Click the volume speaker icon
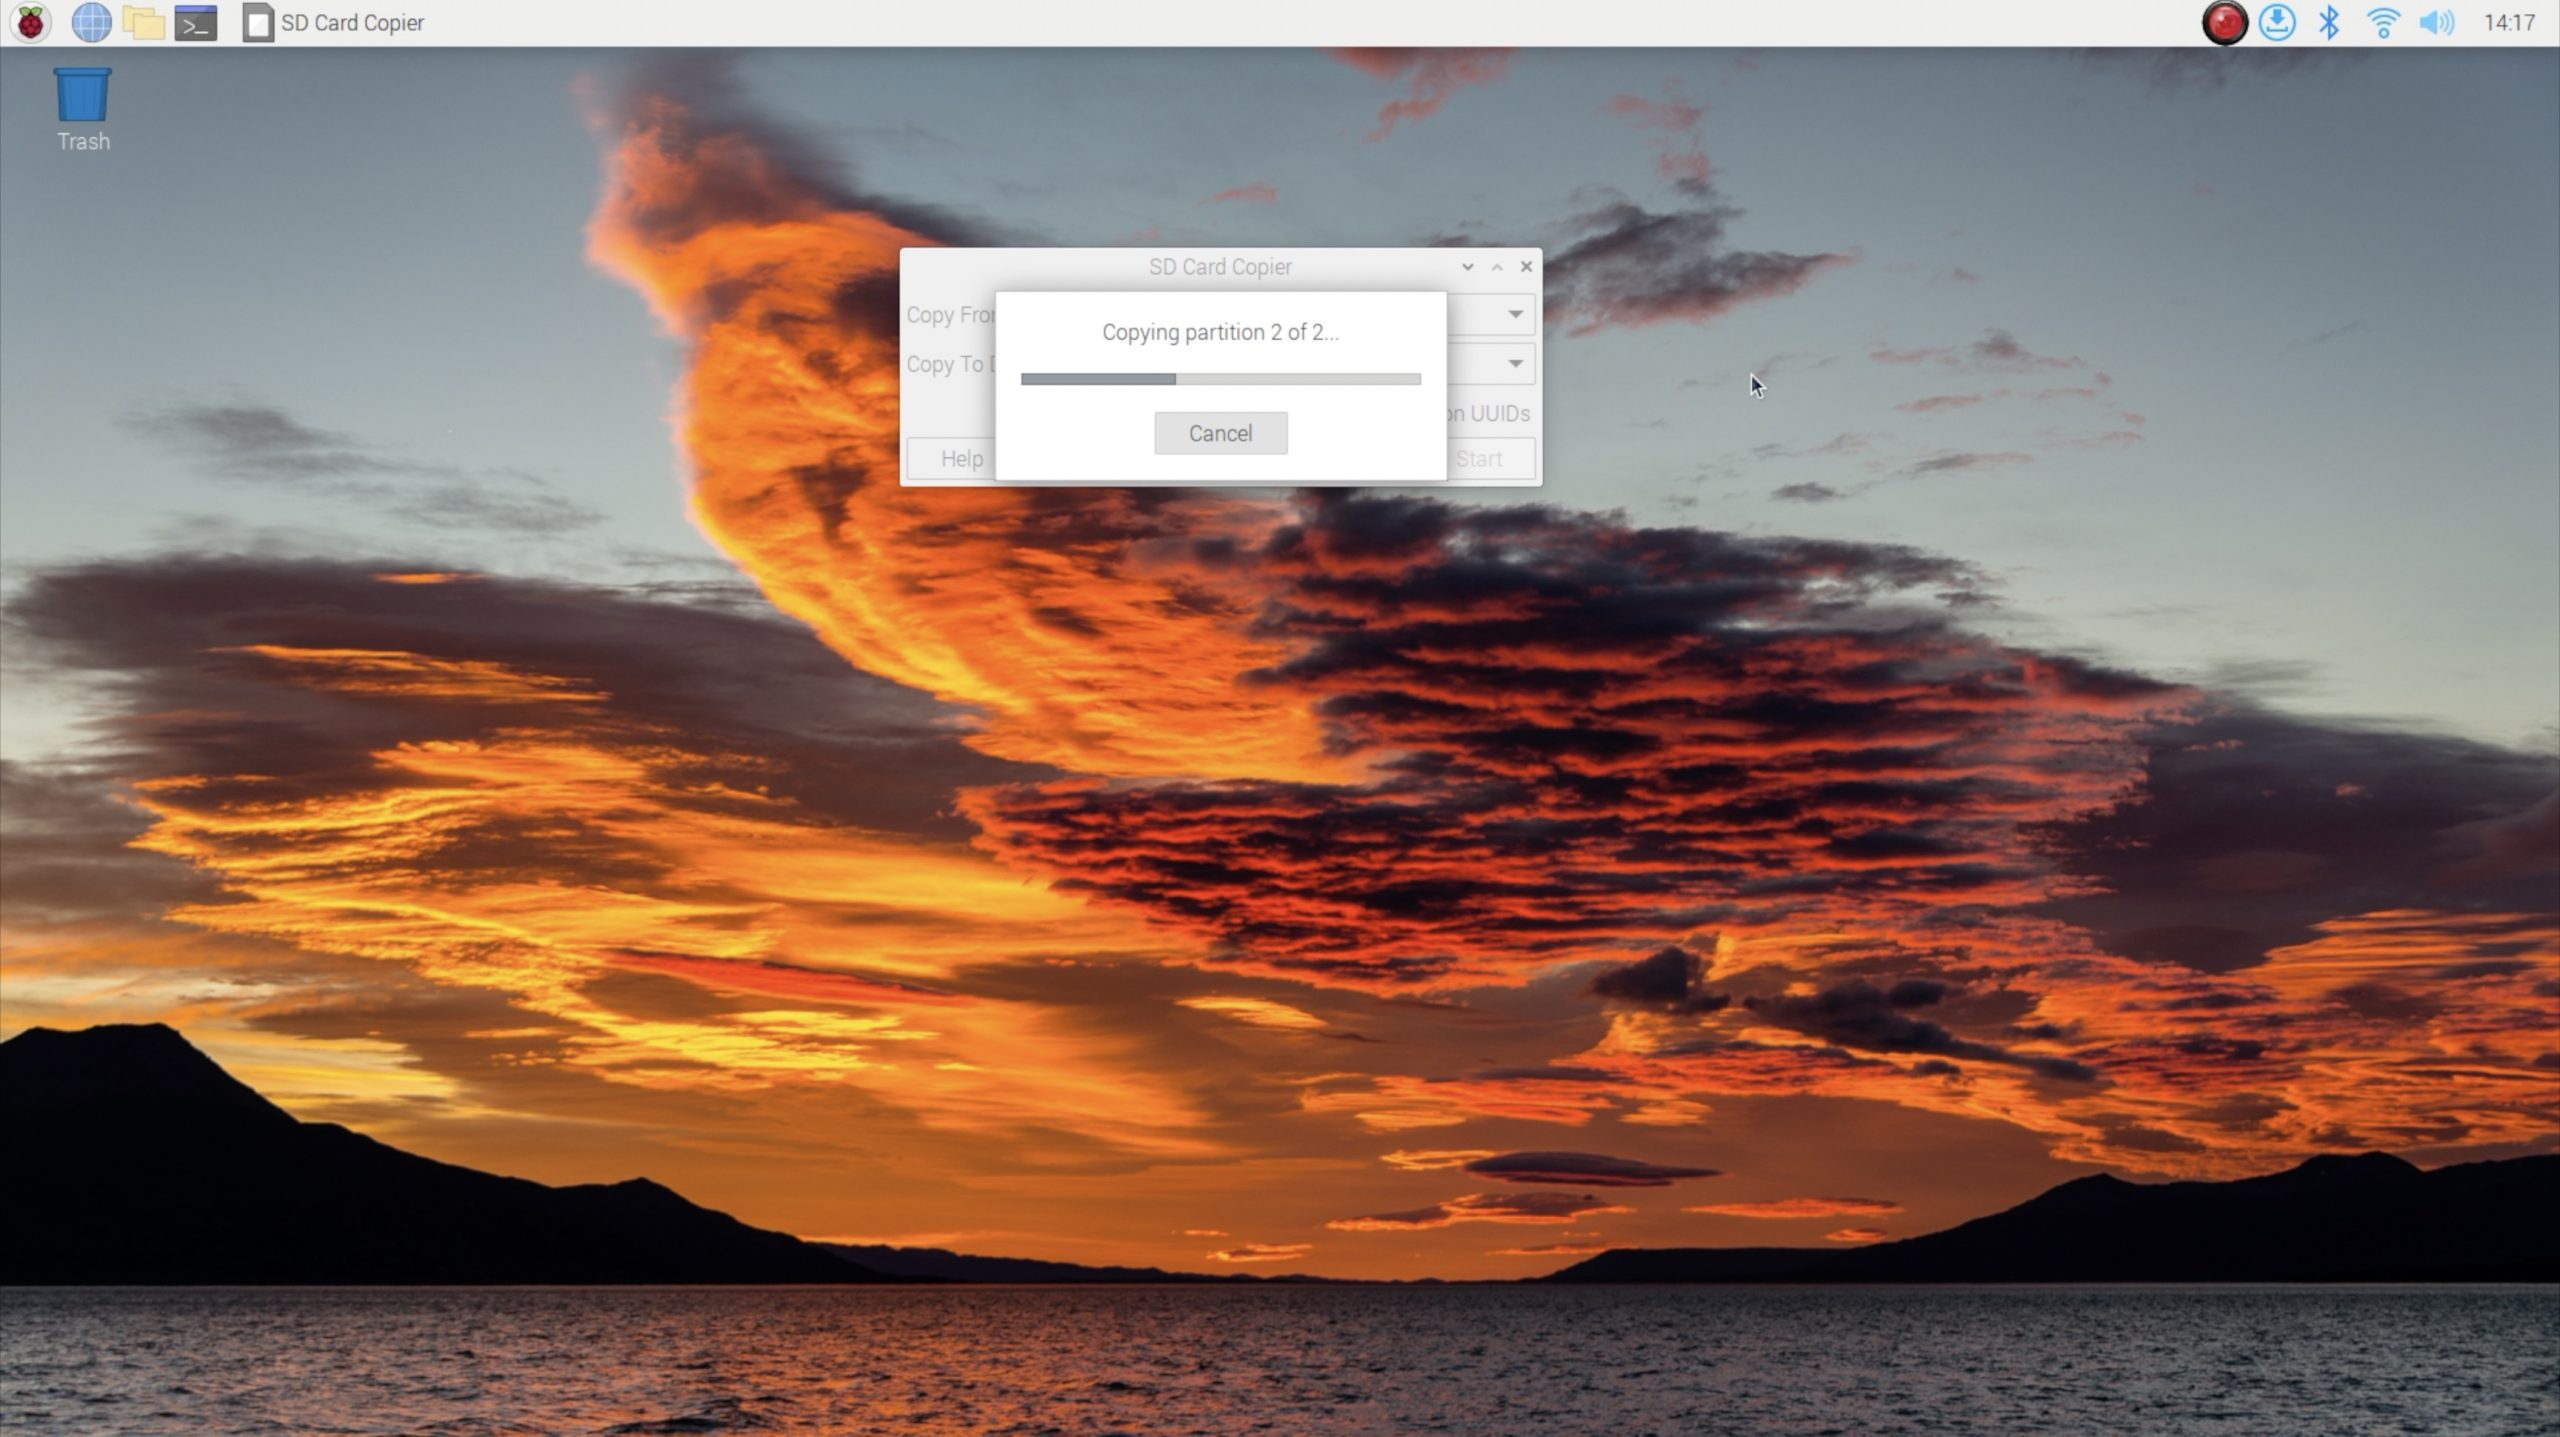 coord(2436,22)
